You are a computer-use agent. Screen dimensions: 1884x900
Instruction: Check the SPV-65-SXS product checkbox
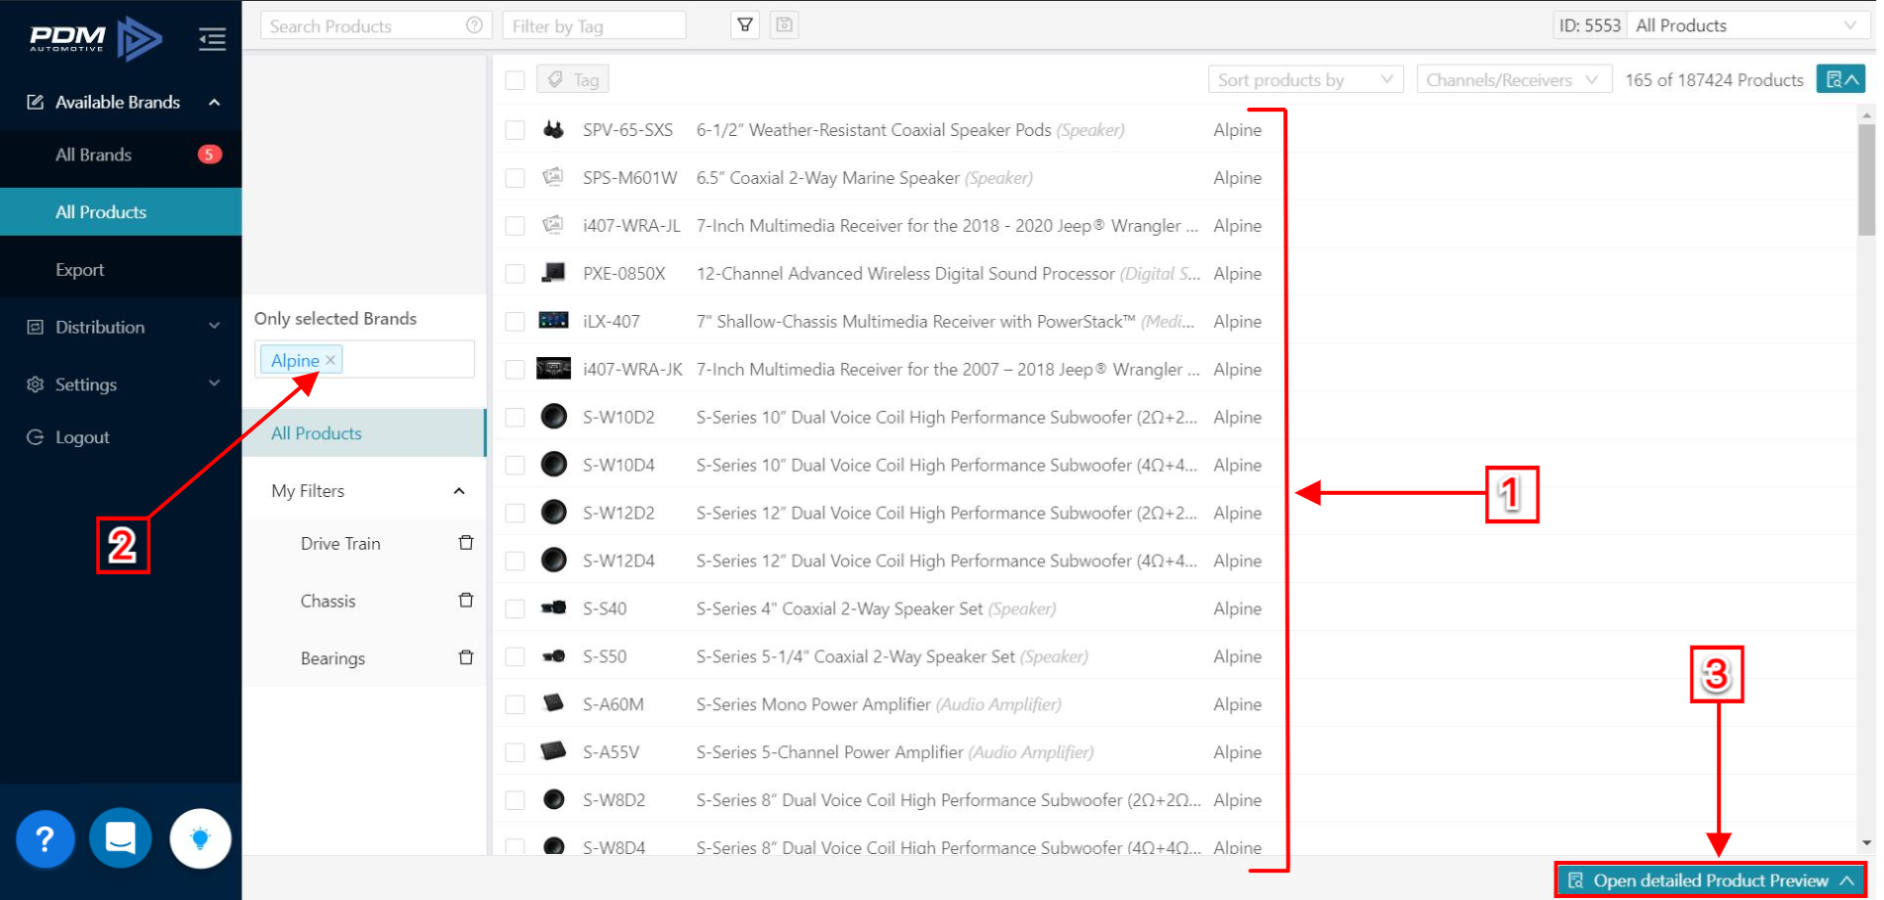point(515,130)
